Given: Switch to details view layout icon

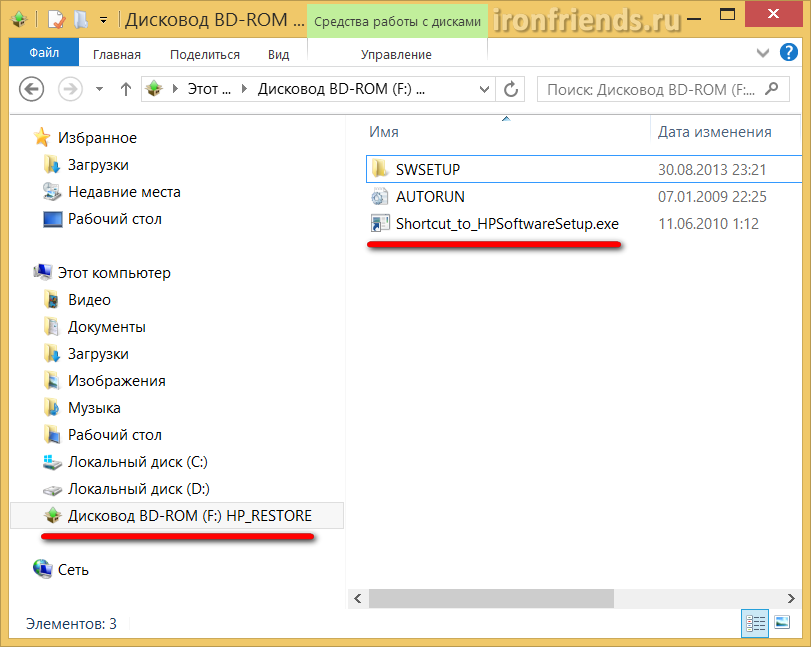Looking at the screenshot, I should click(756, 624).
